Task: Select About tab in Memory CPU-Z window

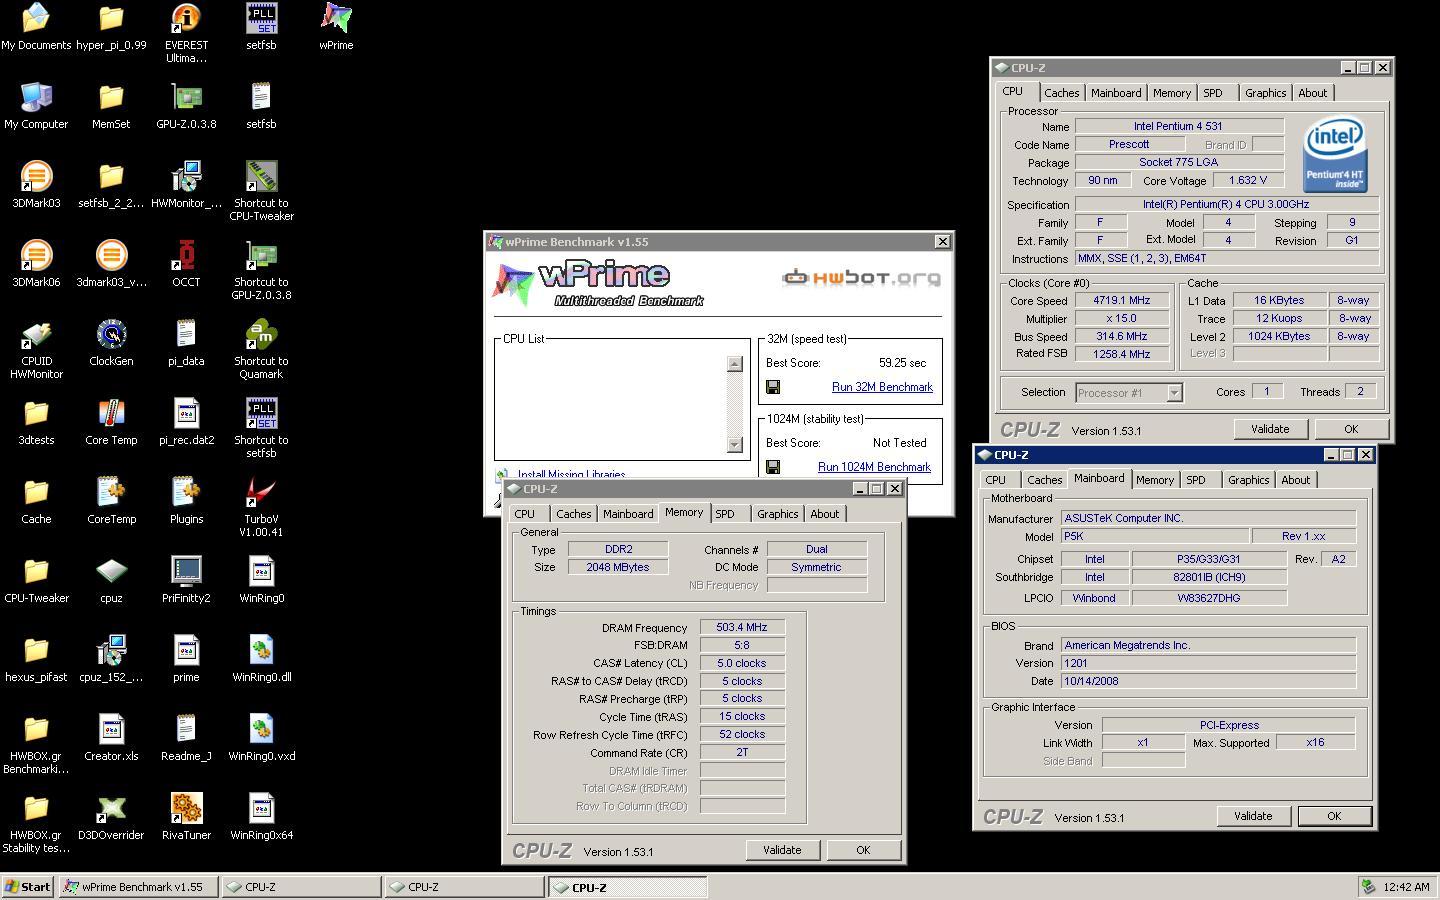Action: point(824,514)
